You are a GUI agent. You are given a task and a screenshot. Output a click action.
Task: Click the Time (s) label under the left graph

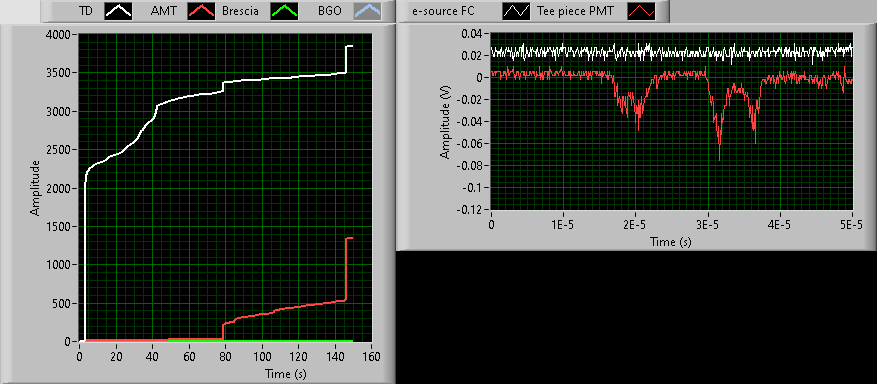286,373
